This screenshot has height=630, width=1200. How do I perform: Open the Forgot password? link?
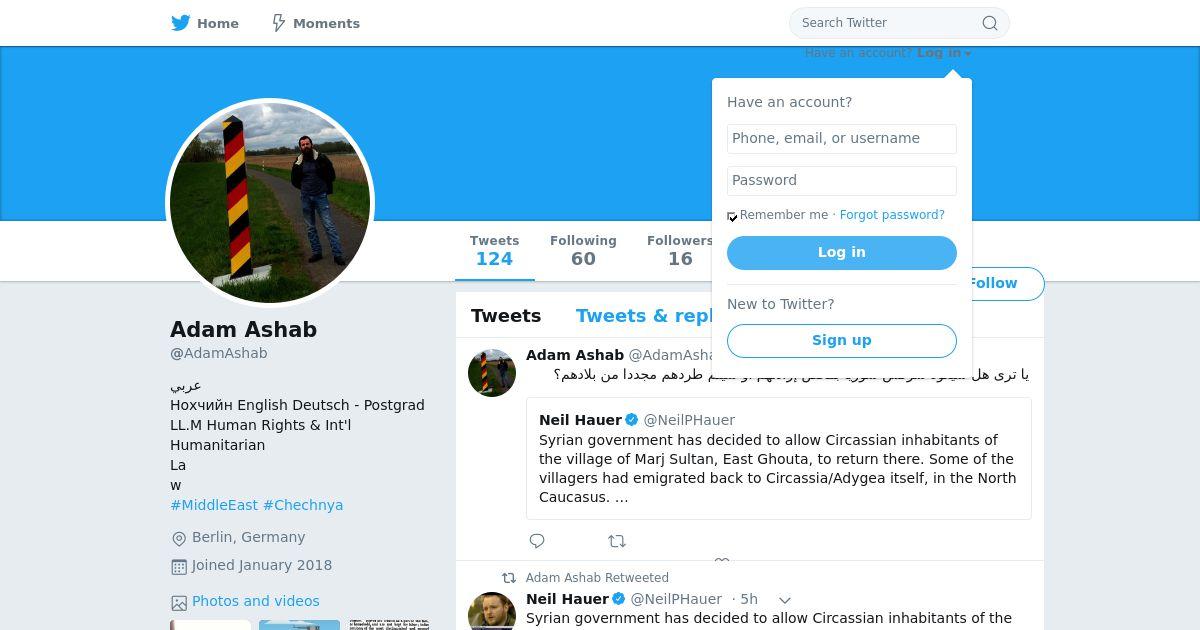tap(892, 215)
